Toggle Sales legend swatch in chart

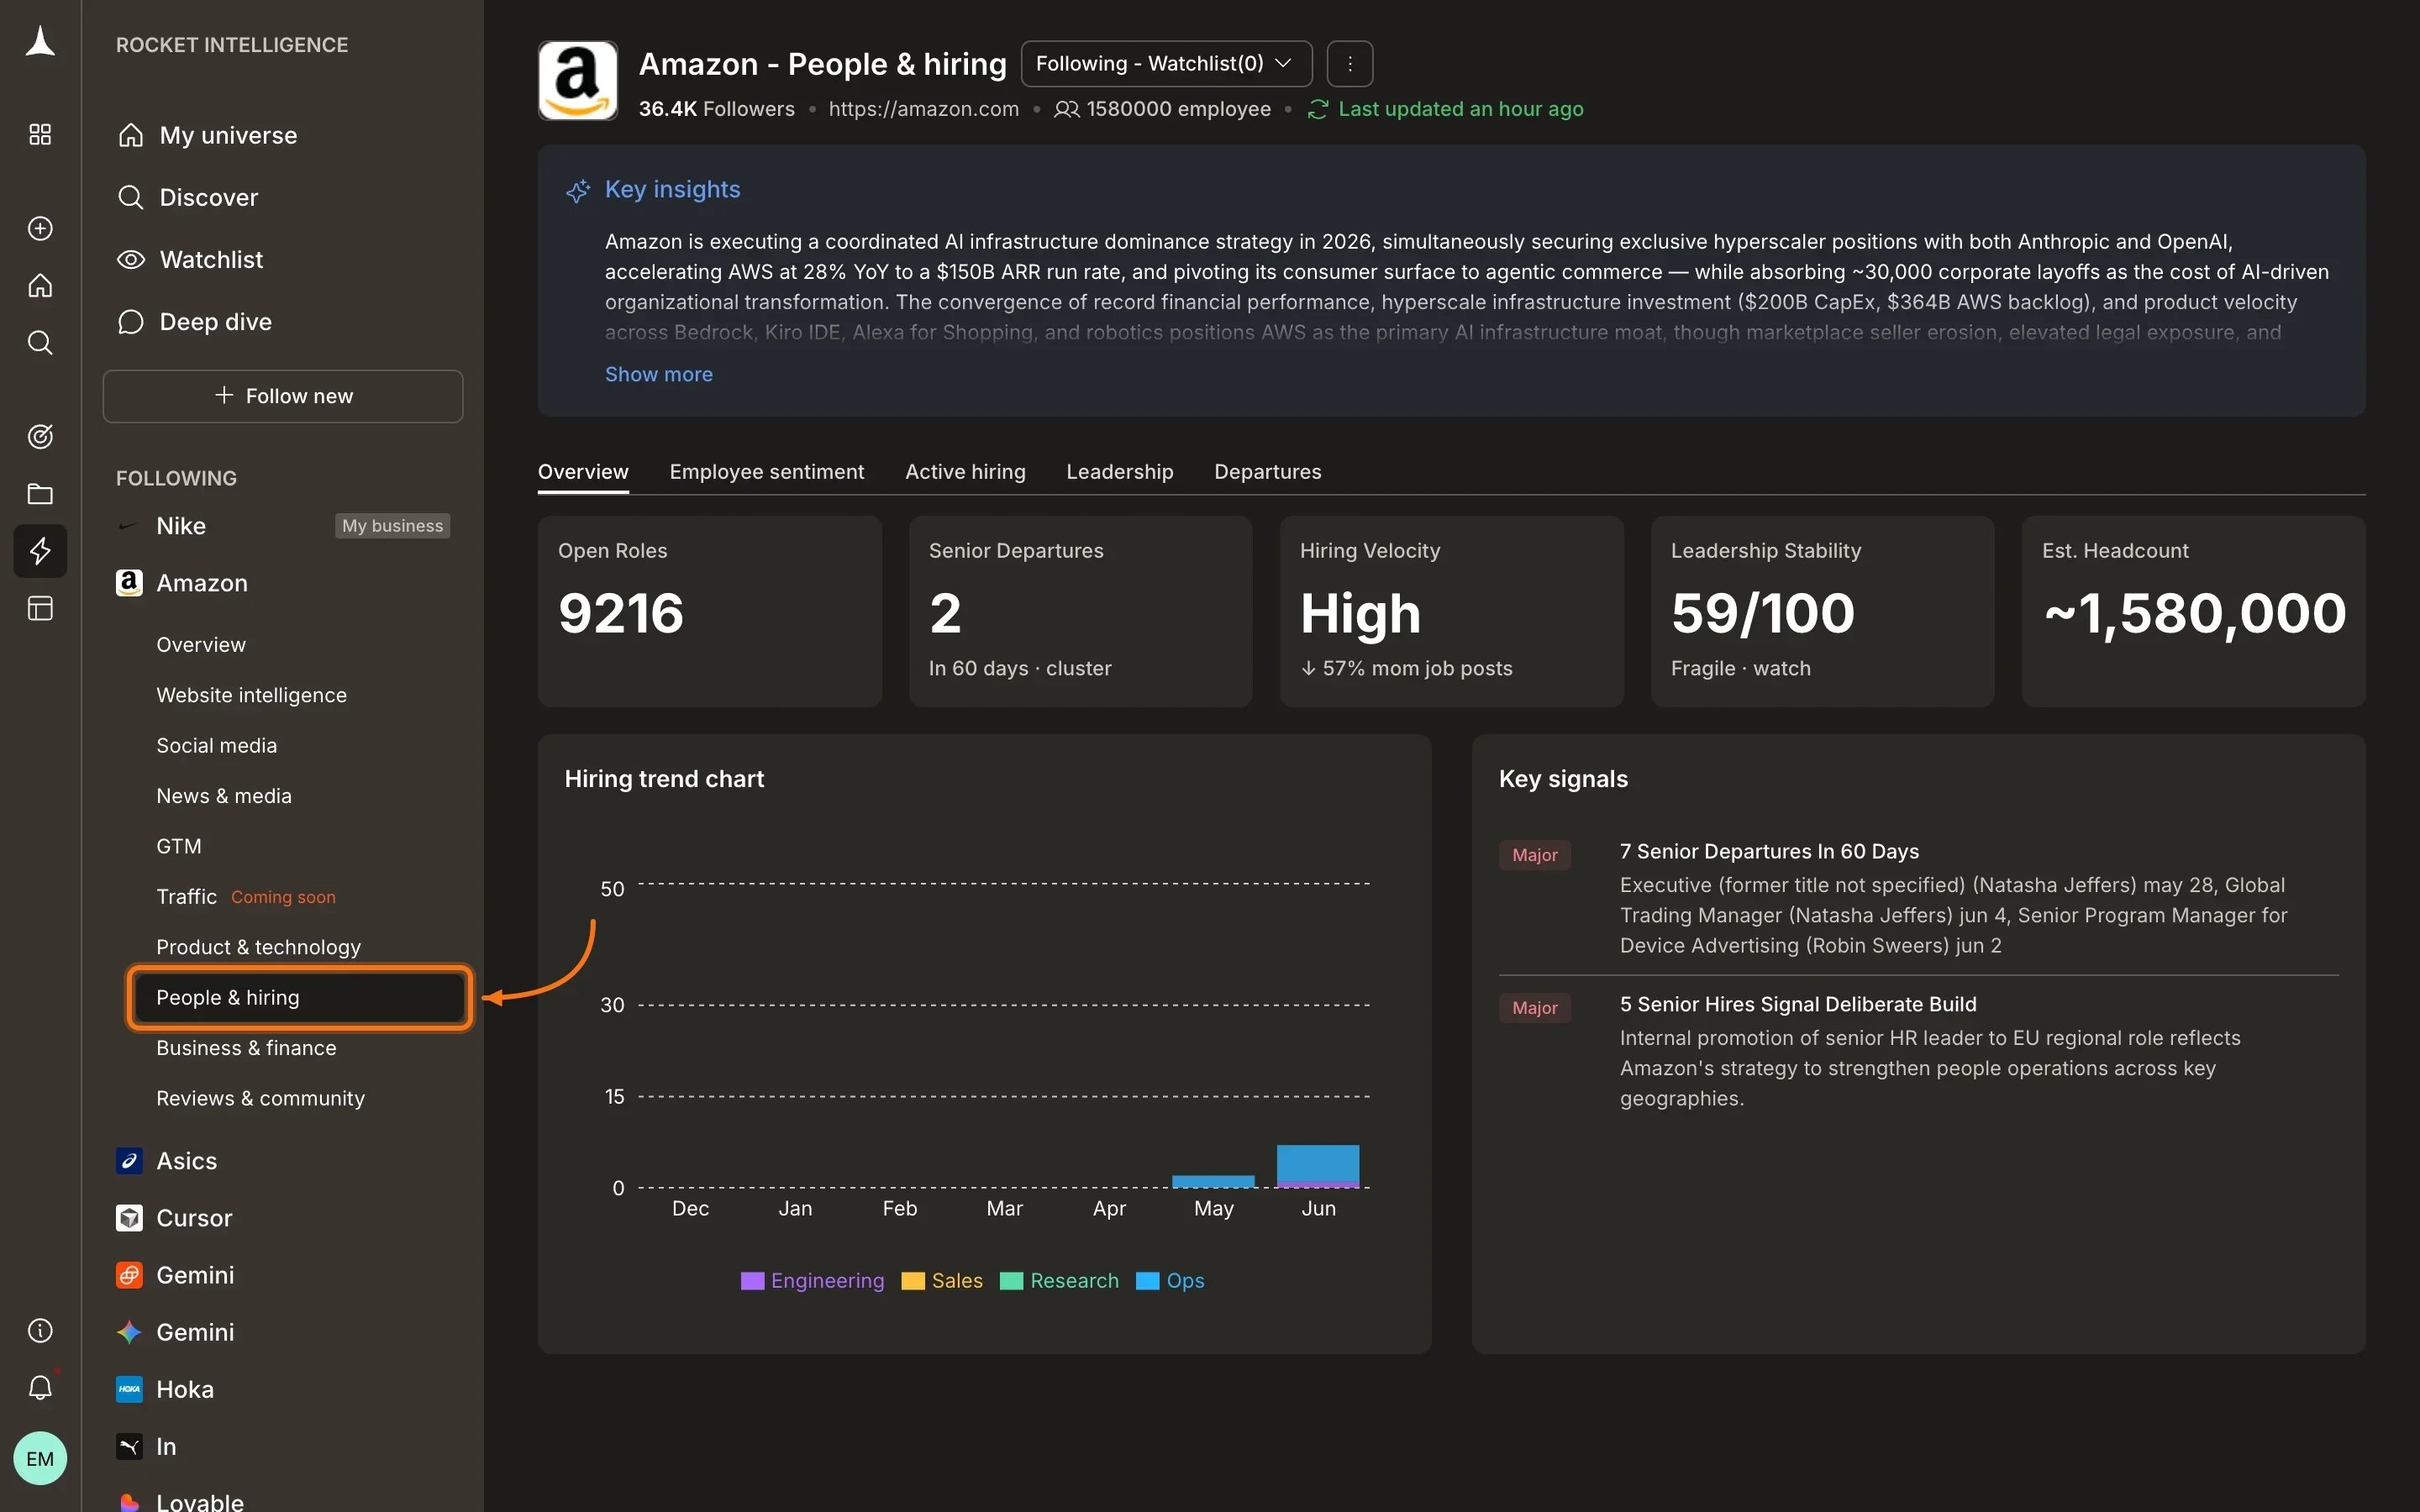(x=913, y=1281)
